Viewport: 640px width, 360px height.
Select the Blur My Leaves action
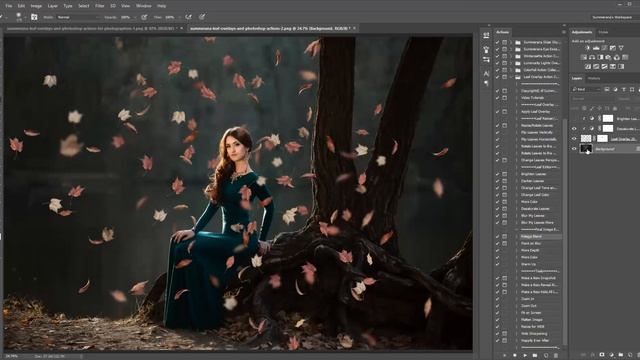(533, 216)
